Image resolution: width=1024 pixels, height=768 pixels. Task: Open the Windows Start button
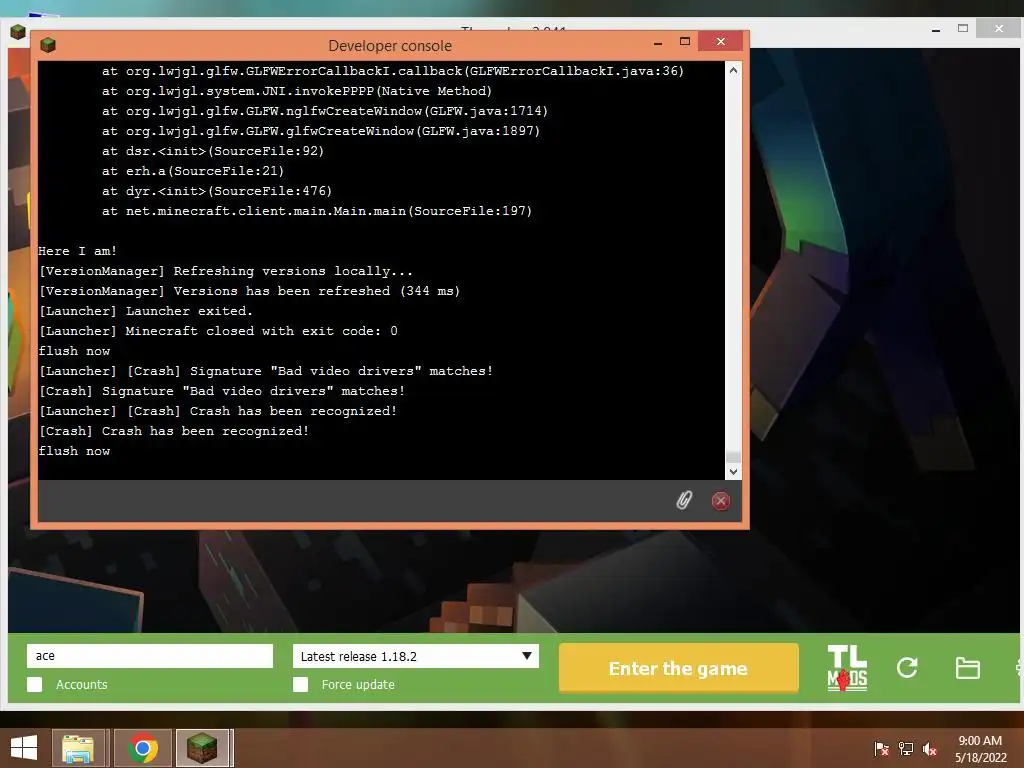24,748
